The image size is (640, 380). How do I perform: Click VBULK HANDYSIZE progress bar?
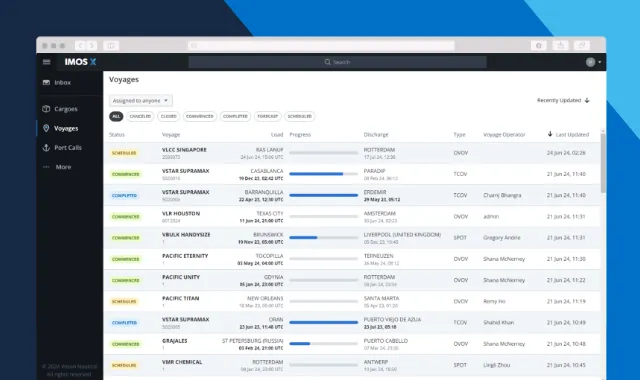click(x=323, y=238)
